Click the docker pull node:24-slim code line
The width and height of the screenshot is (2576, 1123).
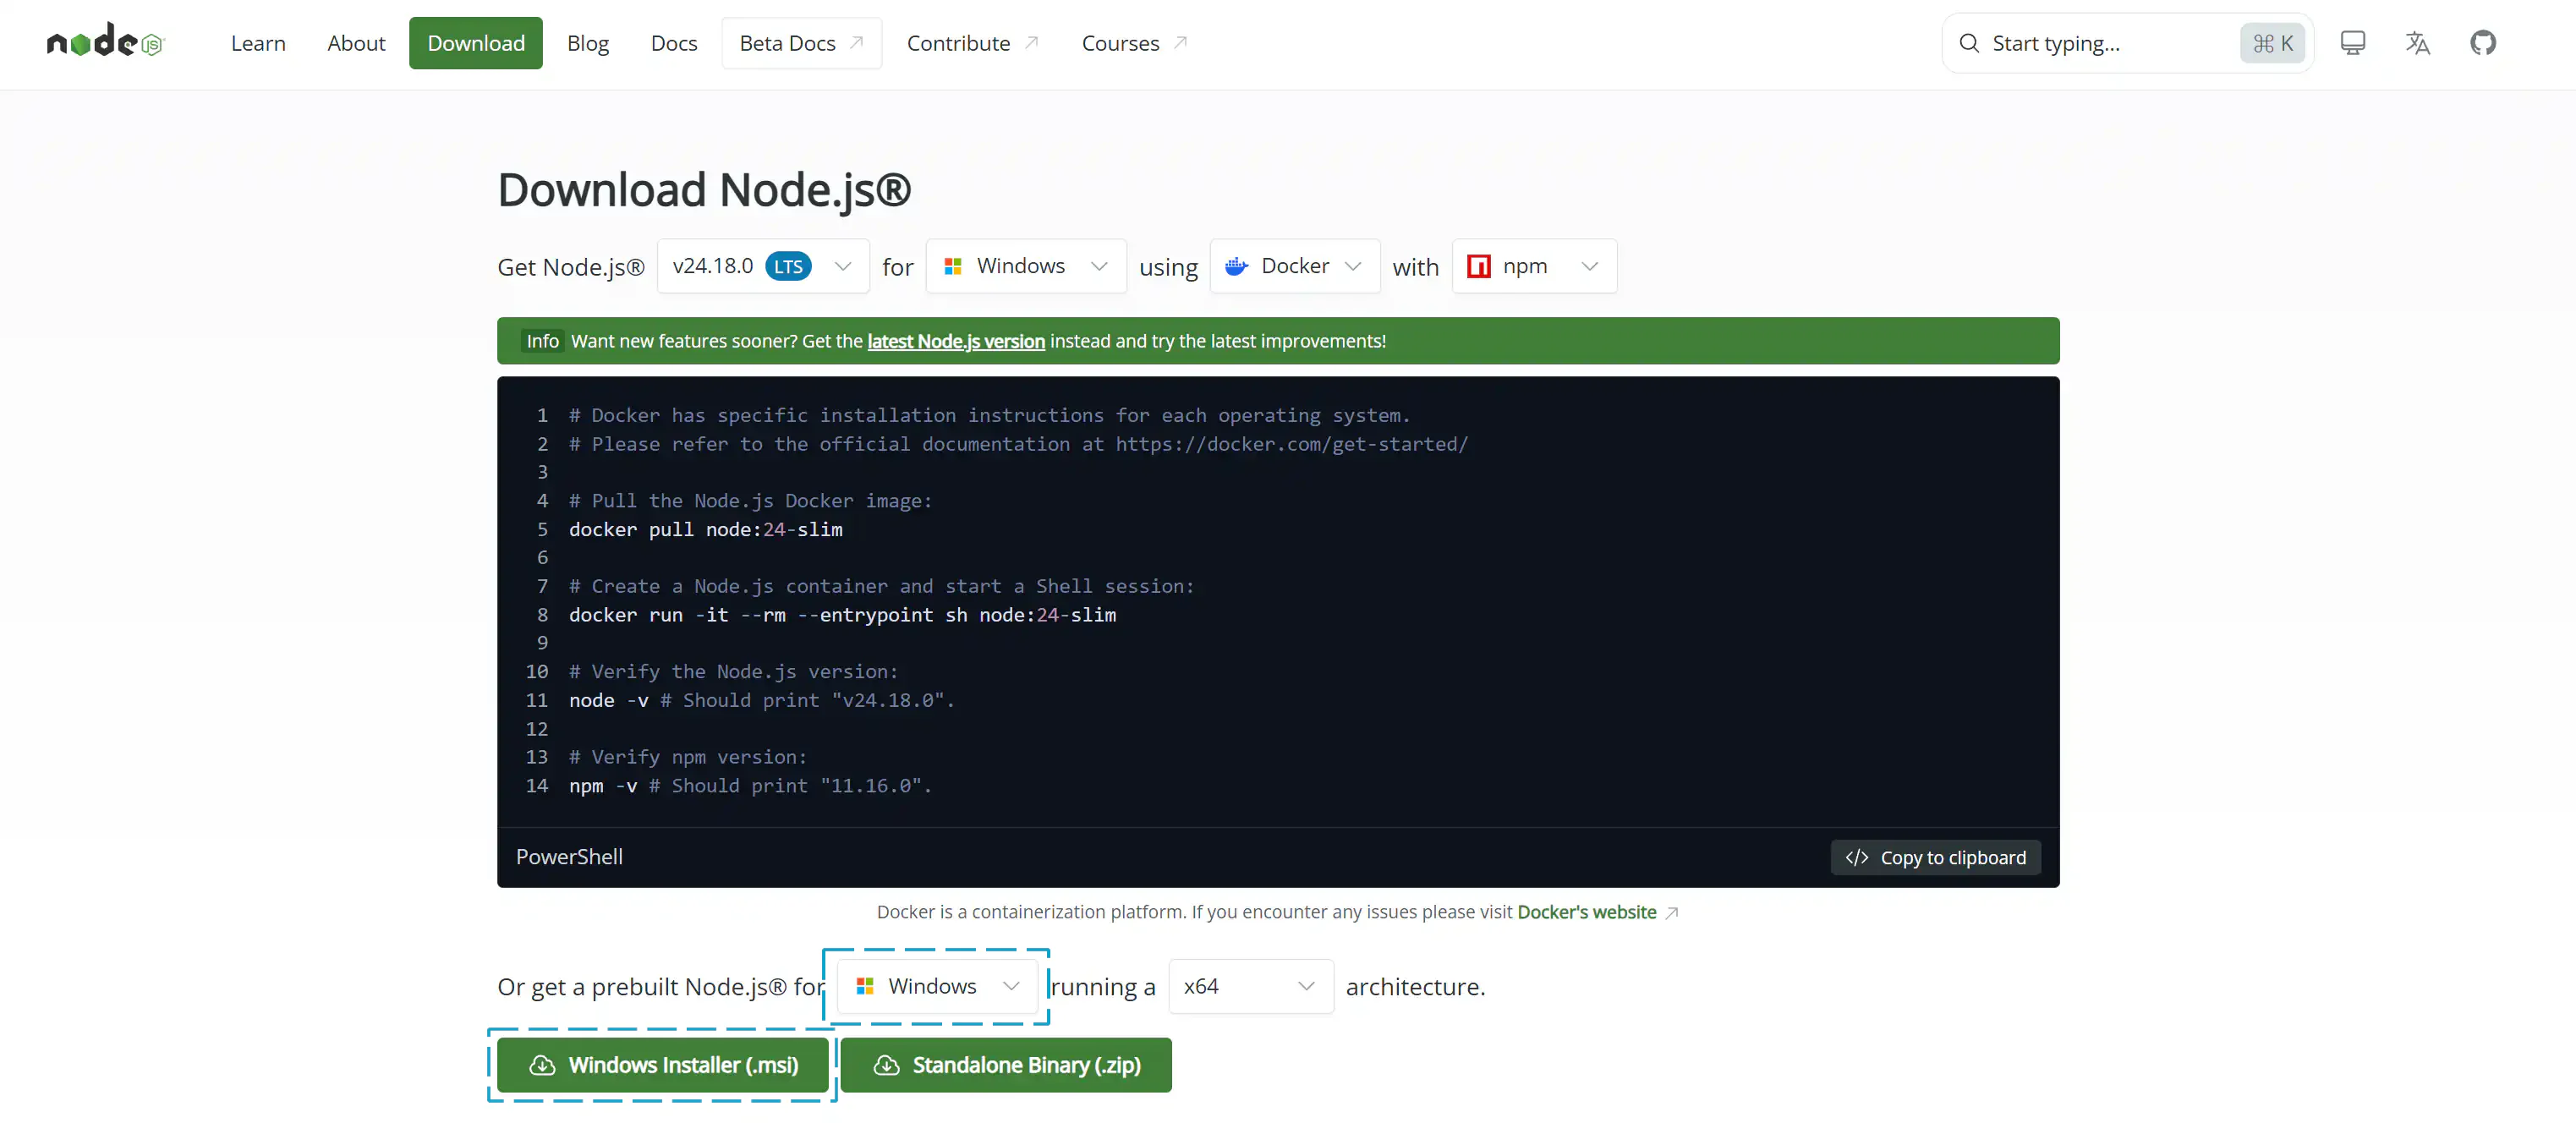(x=706, y=529)
